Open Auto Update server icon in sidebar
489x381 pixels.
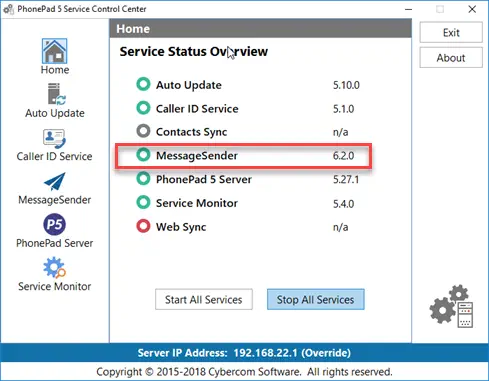click(x=56, y=94)
